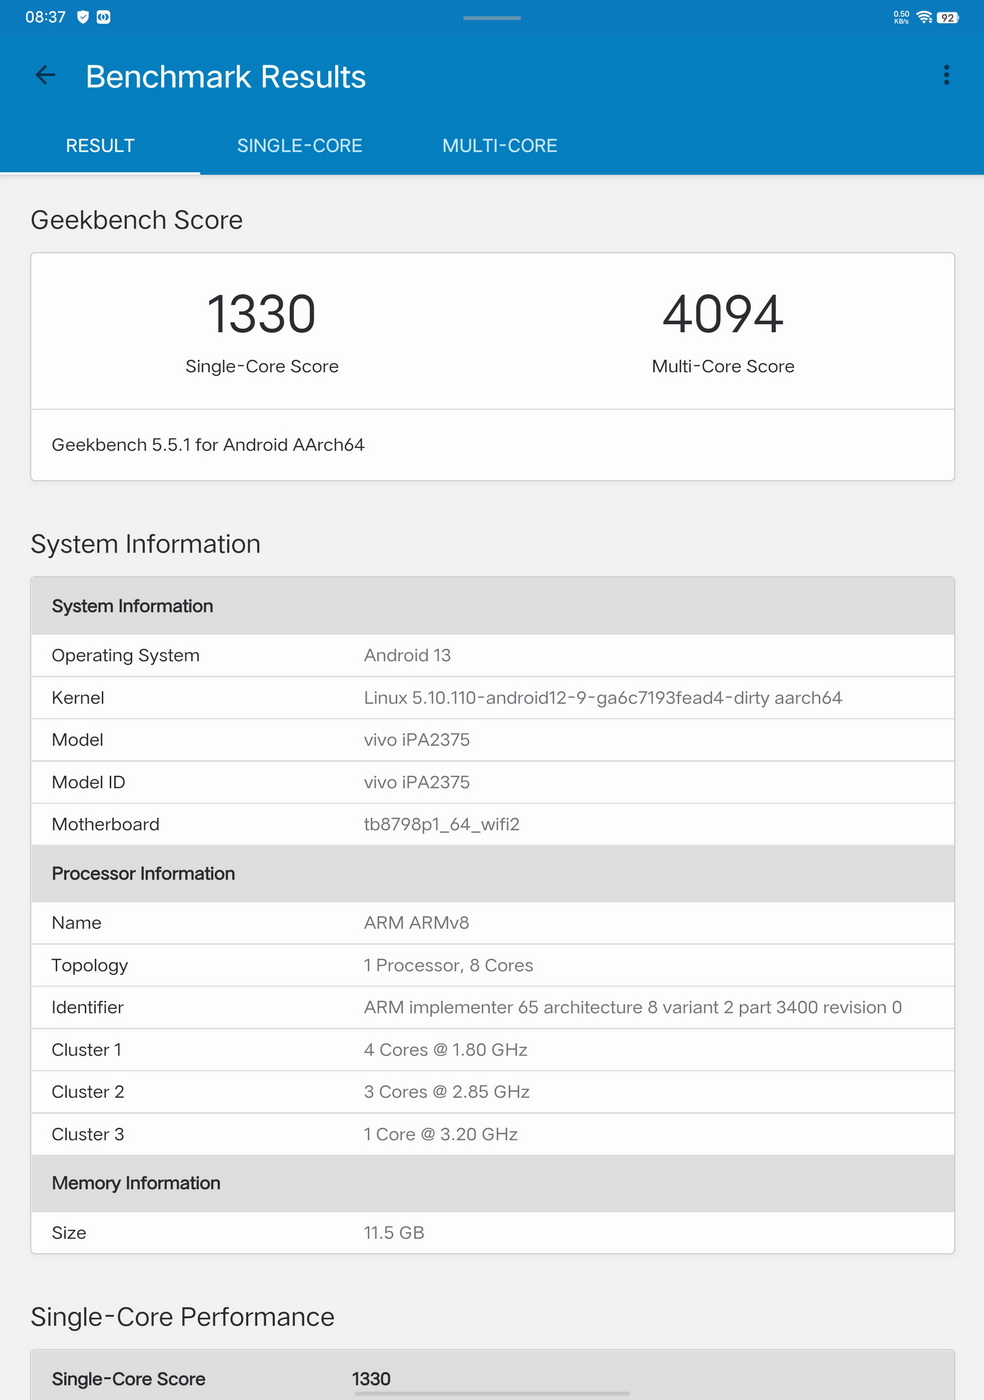Tap the Single-Core Score performance row label
Viewport: 984px width, 1400px height.
(x=129, y=1379)
